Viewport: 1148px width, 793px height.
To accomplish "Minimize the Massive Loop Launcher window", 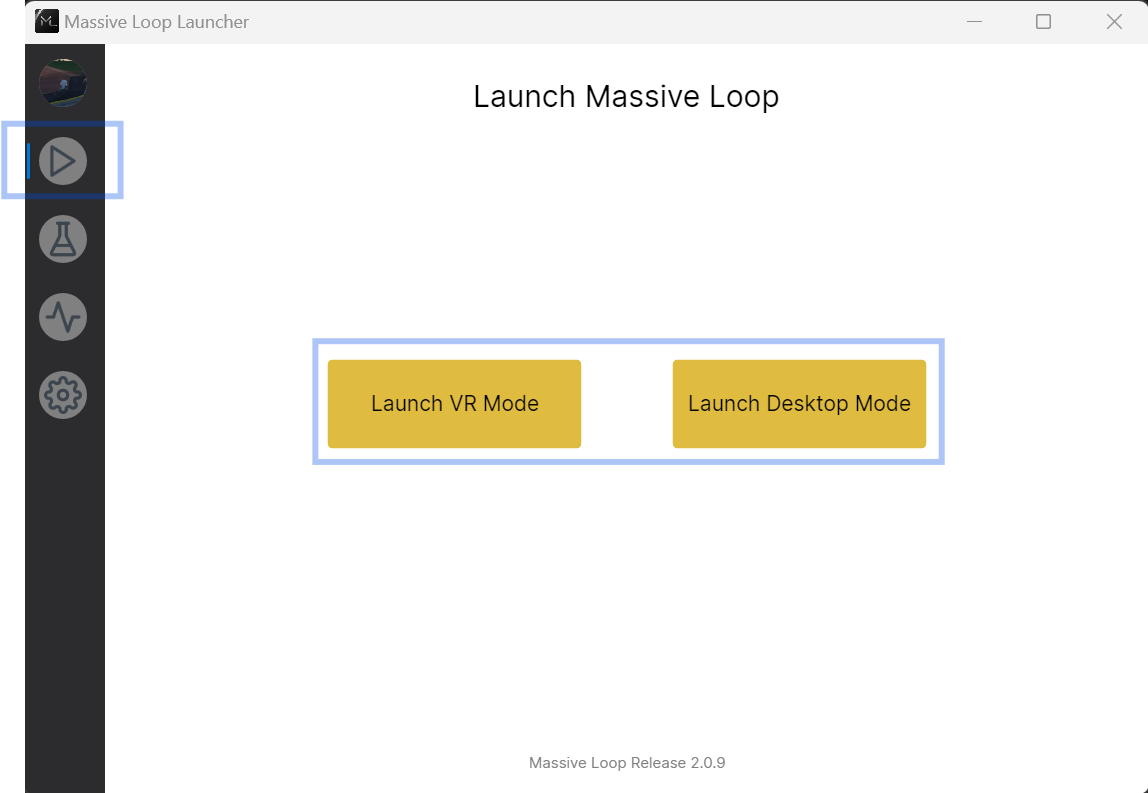I will point(974,22).
